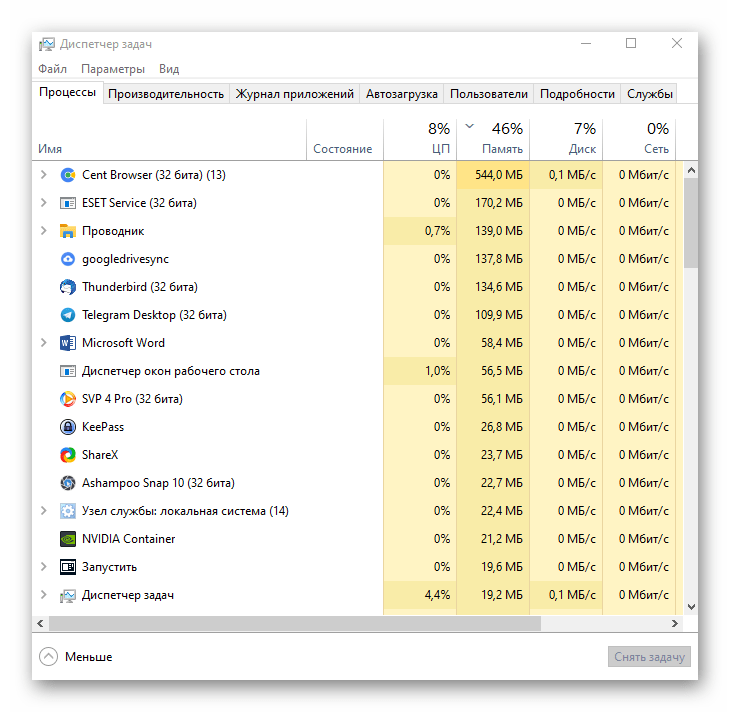Viewport: 730px width, 712px height.
Task: Select the Telegram Desktop (32 бита) name
Action: (154, 315)
